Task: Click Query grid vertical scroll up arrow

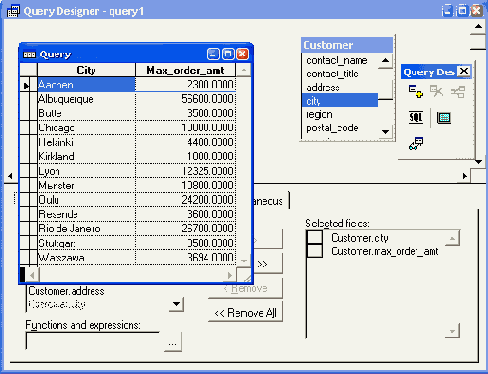Action: 244,70
